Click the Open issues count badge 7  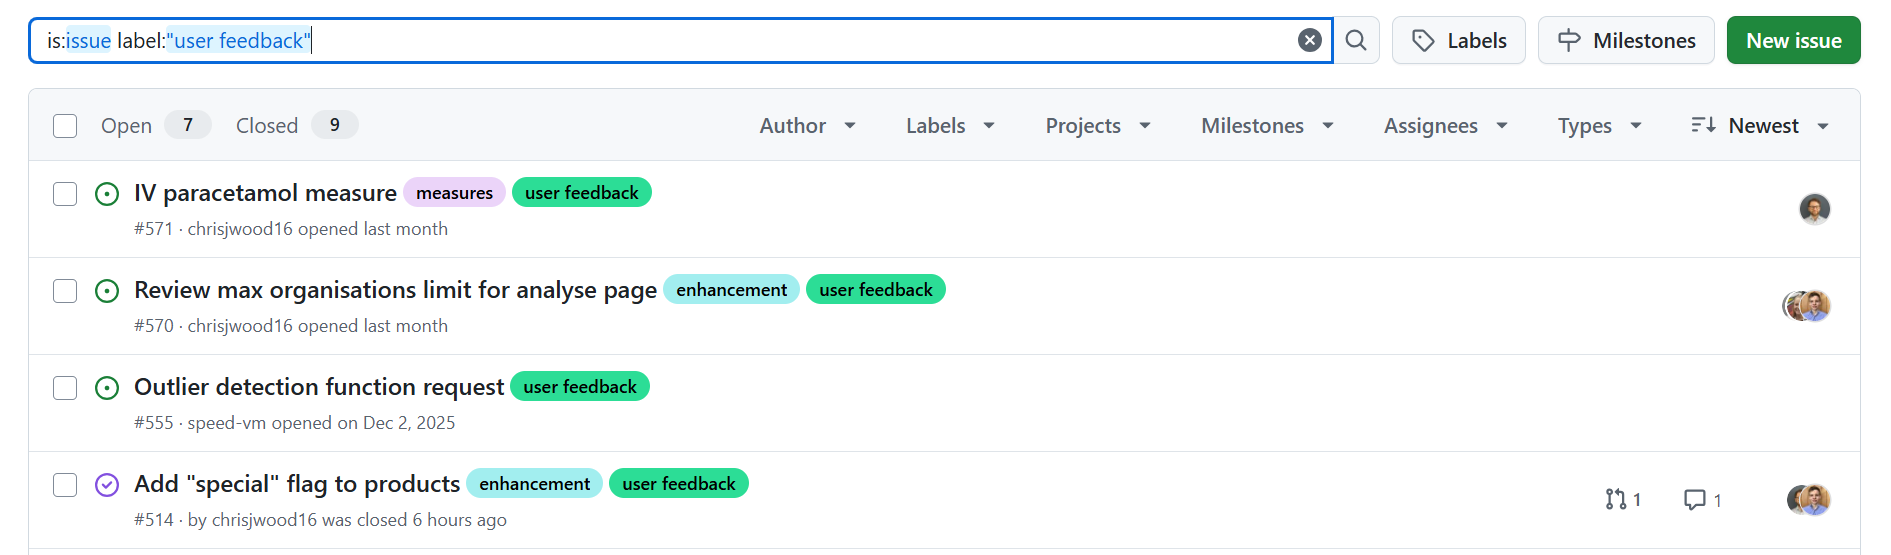tap(188, 125)
